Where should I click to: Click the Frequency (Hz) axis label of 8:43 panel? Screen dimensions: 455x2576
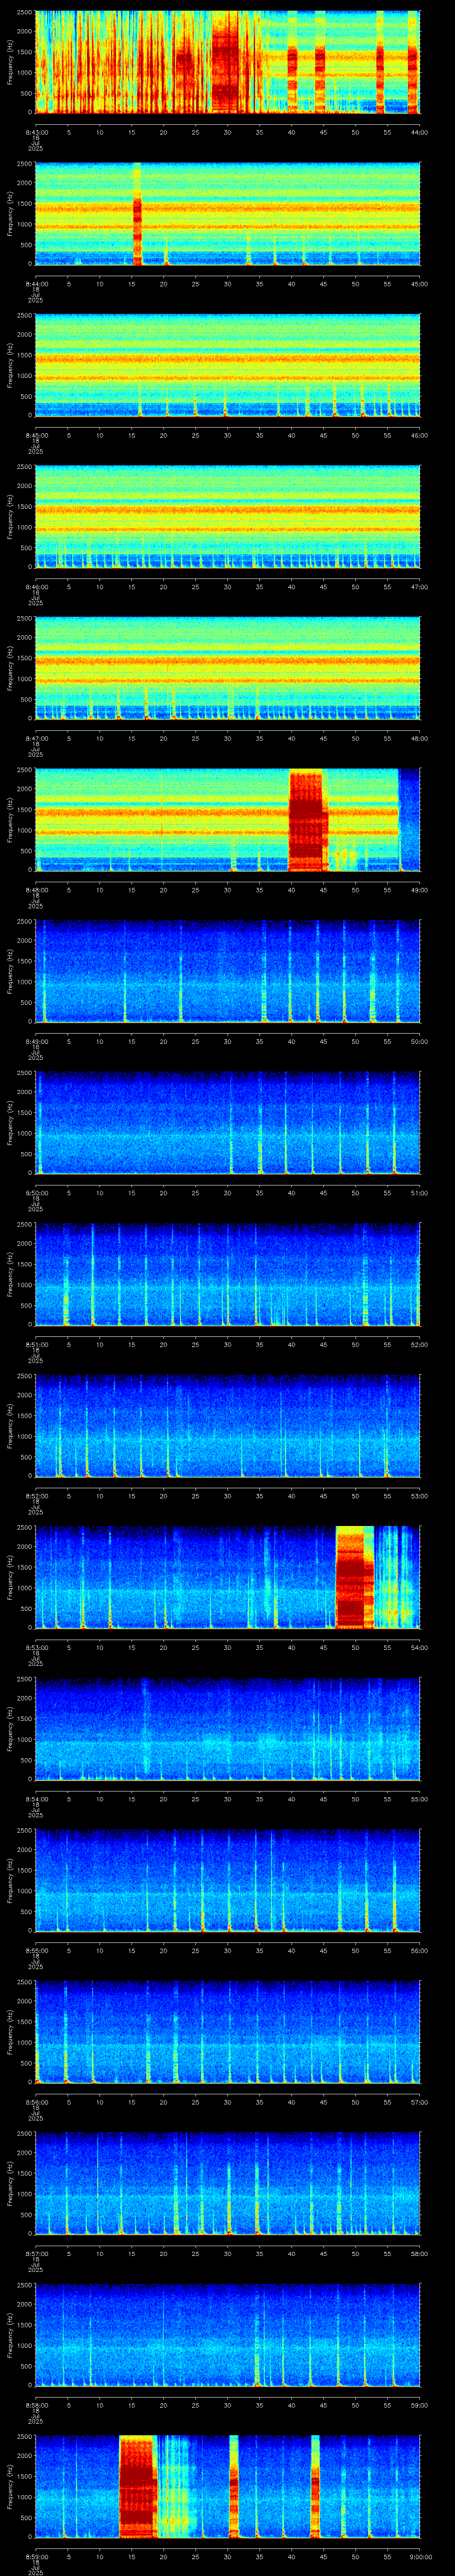coord(10,62)
